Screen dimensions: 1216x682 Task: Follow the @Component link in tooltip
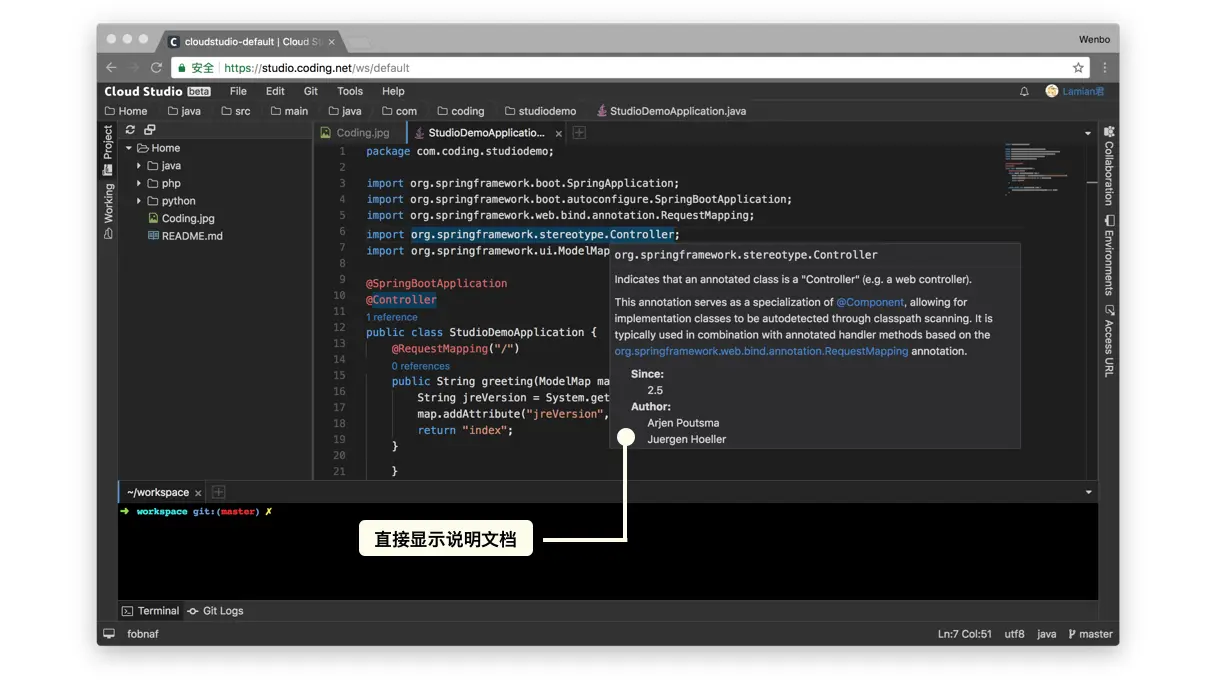pos(870,302)
